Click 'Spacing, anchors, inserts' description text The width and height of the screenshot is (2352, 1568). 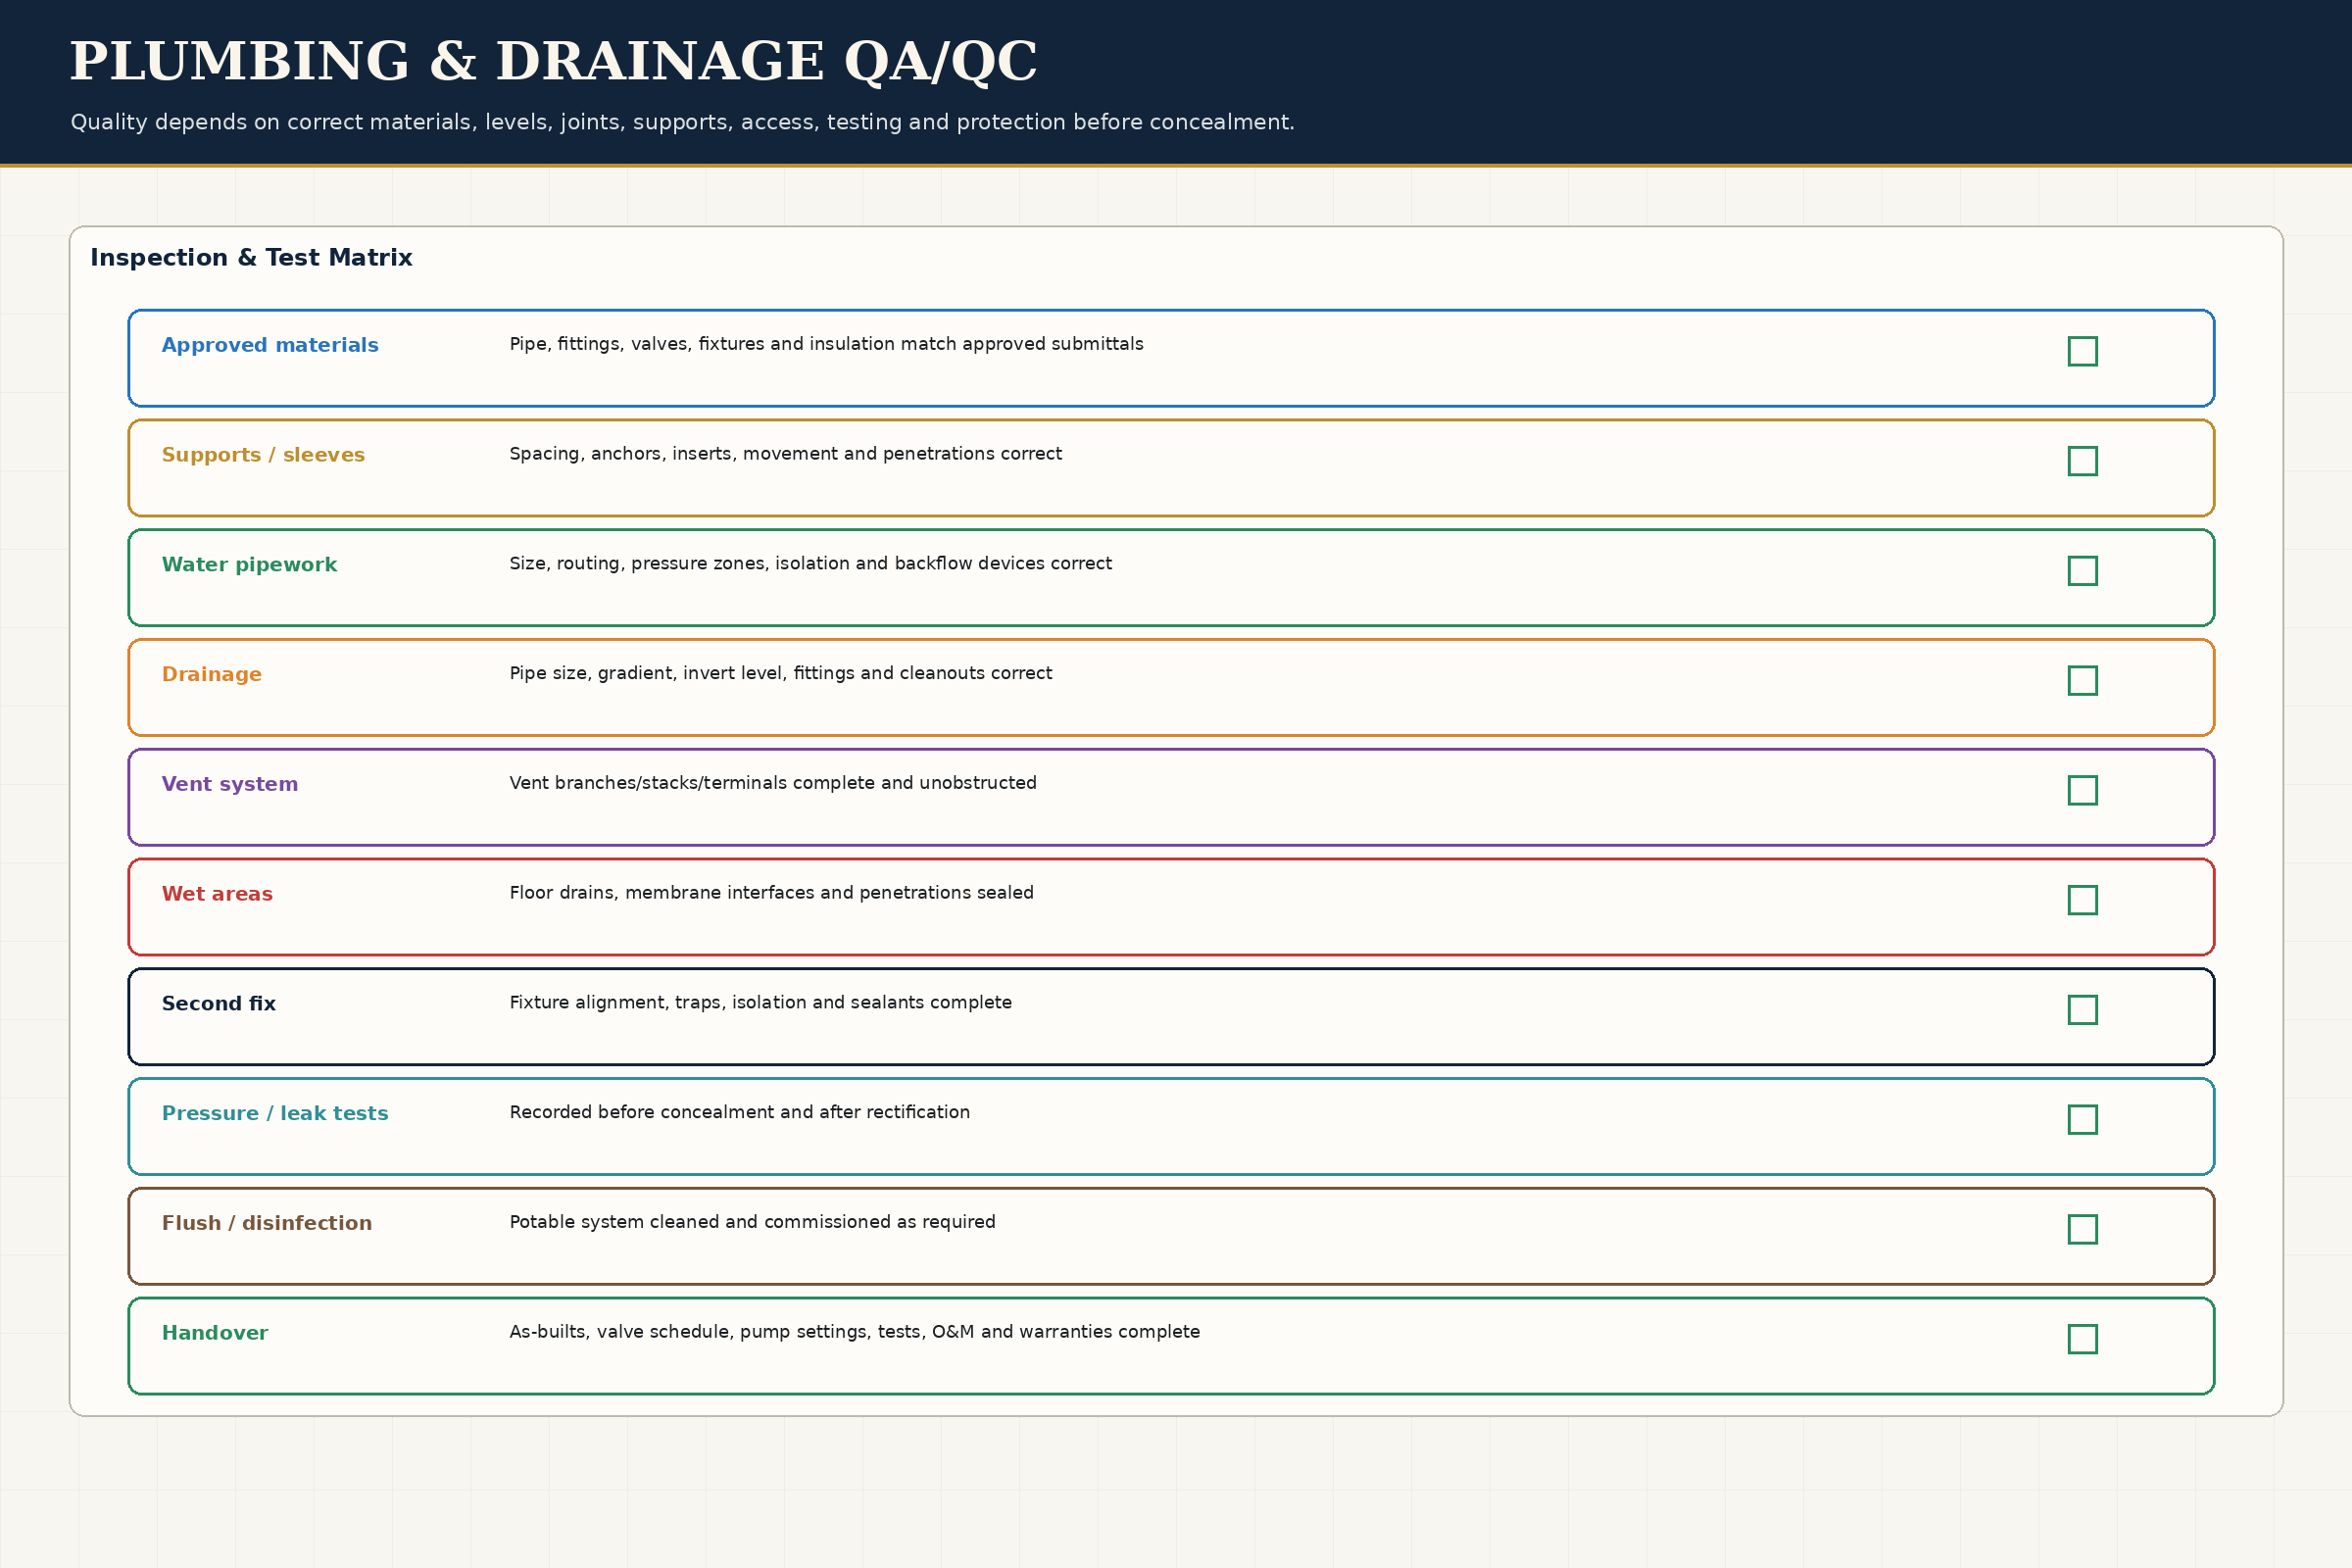[785, 454]
